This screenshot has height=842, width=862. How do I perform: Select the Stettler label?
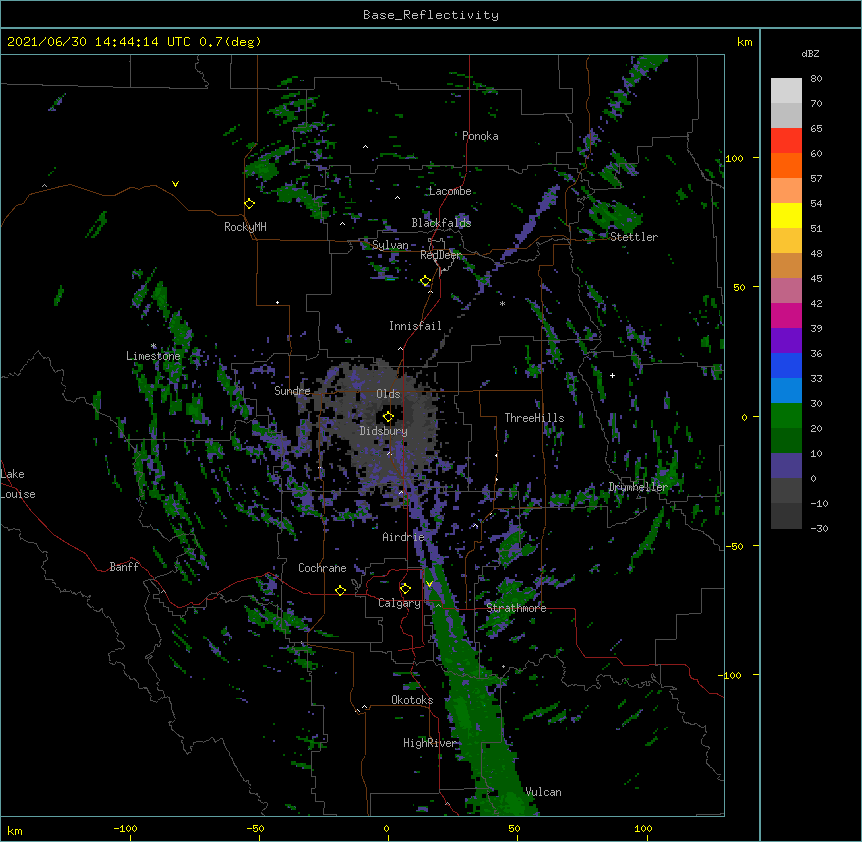(634, 237)
